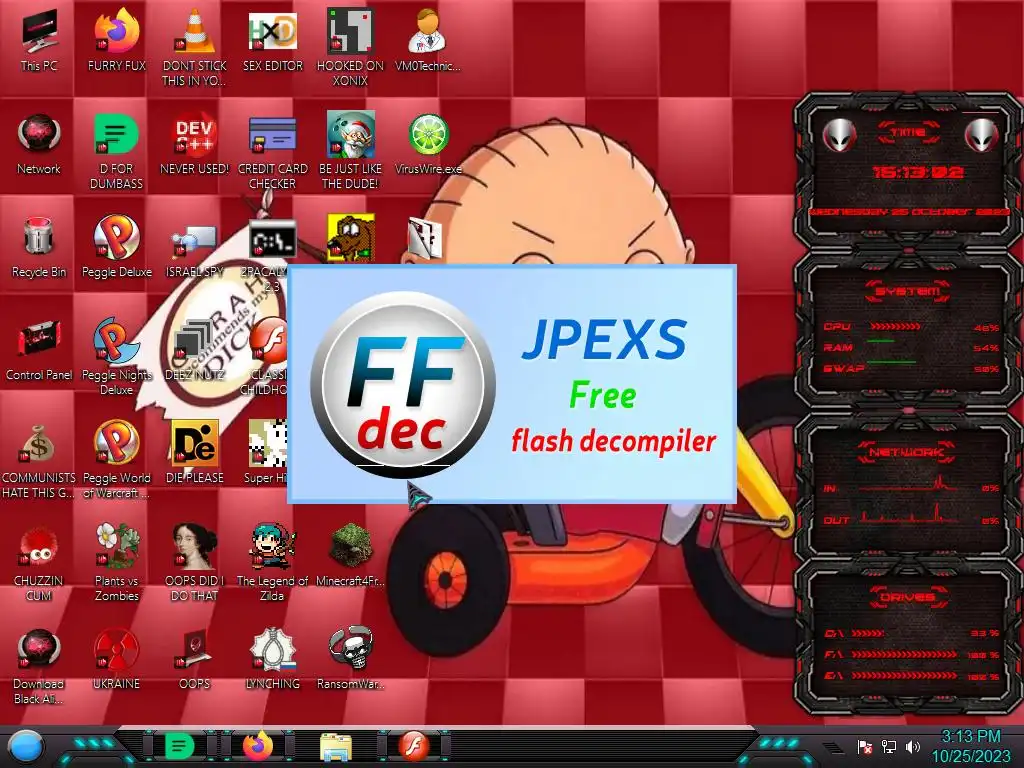Open the volume speaker tray icon
Viewport: 1024px width, 768px height.
click(912, 746)
